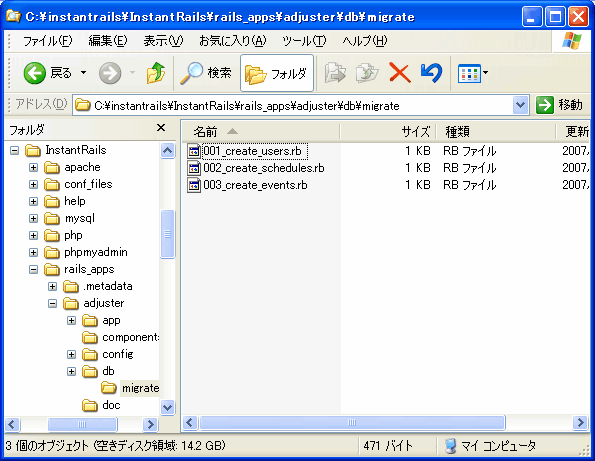Click folder tree scrollbar up arrow
This screenshot has height=461, width=595.
point(167,151)
